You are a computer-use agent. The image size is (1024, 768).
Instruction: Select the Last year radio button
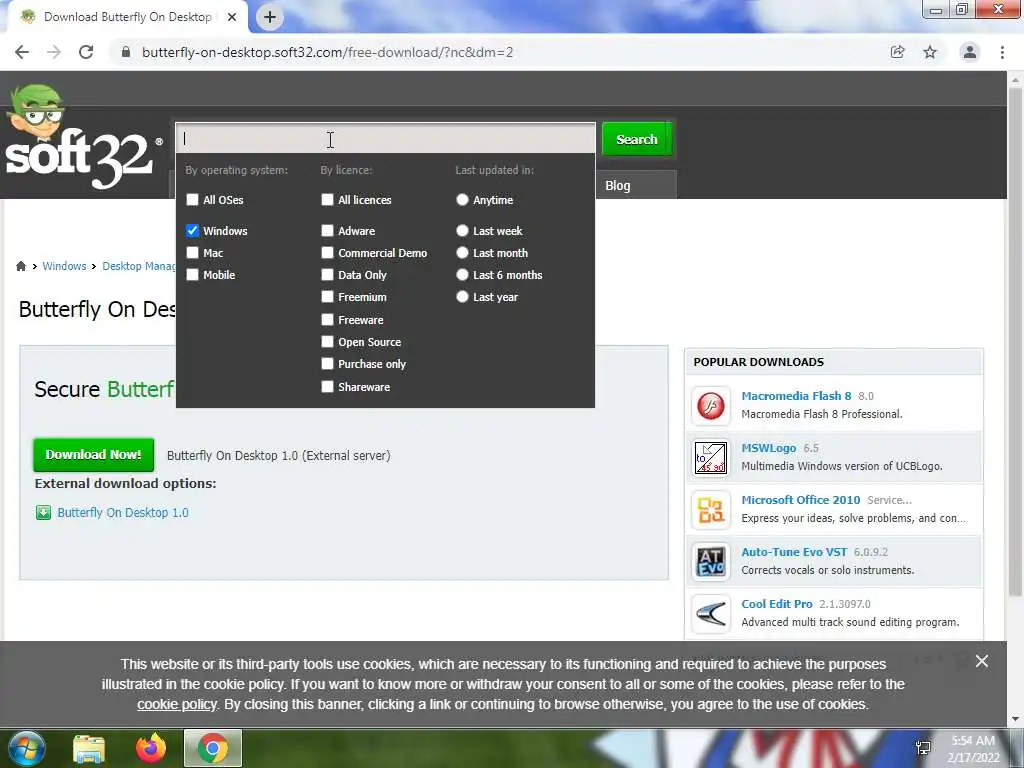(462, 297)
